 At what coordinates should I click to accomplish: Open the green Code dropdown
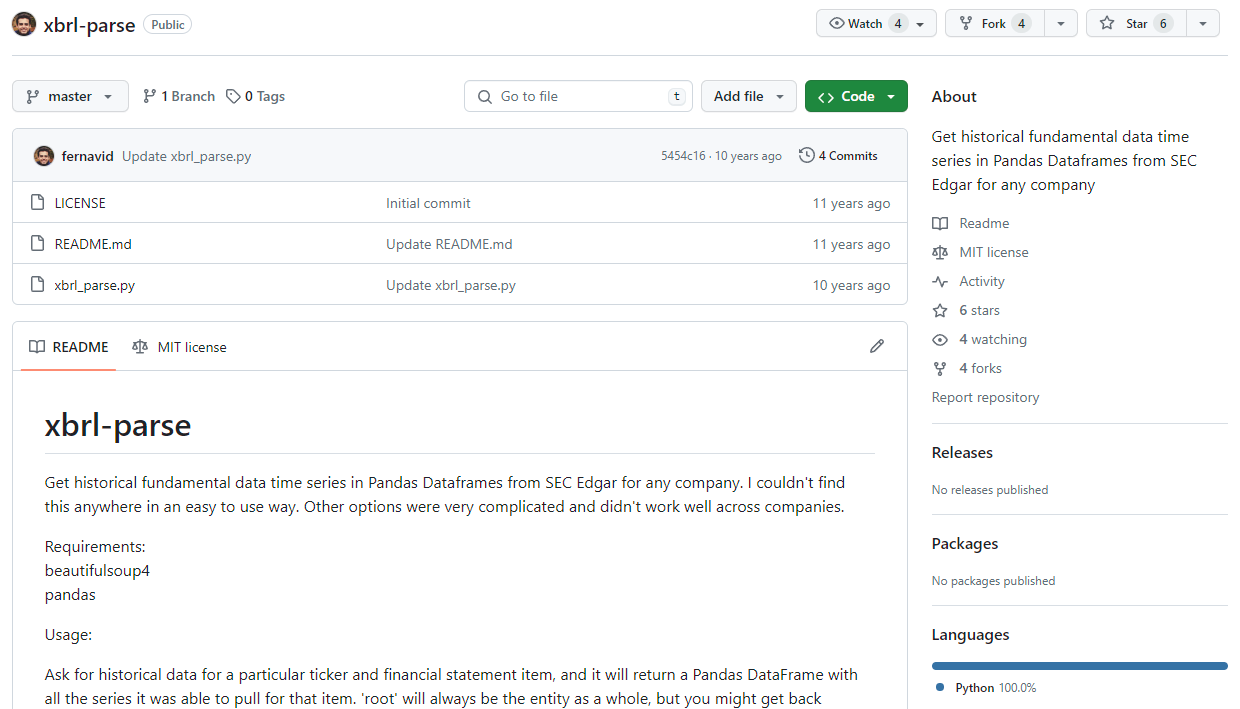pyautogui.click(x=856, y=96)
